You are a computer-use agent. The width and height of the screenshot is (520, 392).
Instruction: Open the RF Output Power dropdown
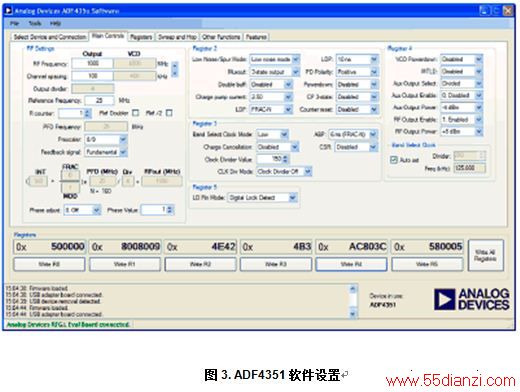pyautogui.click(x=479, y=132)
